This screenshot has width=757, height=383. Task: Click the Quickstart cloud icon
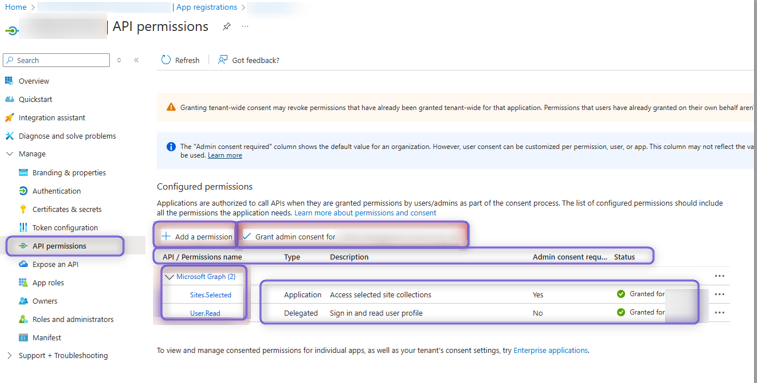tap(9, 99)
